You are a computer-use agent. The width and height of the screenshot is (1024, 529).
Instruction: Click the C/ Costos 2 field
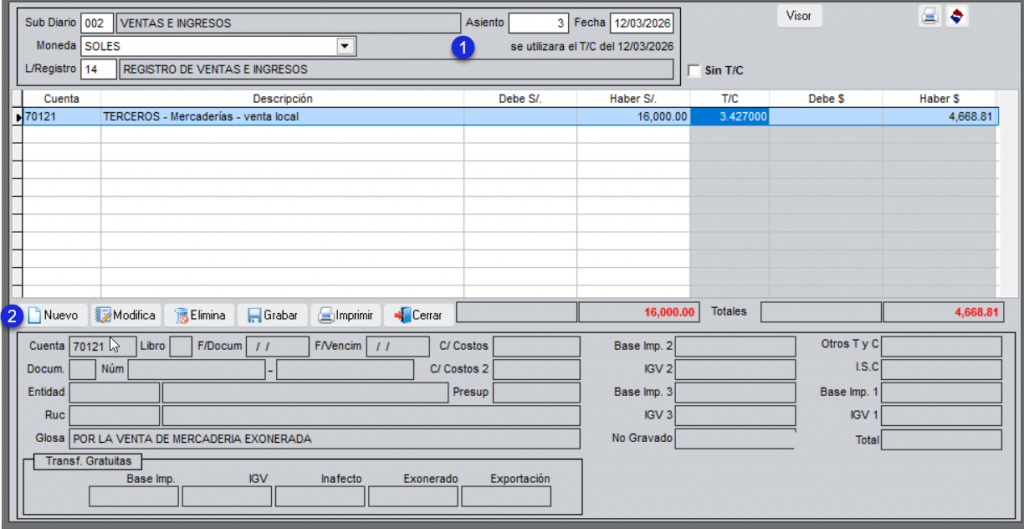[536, 369]
